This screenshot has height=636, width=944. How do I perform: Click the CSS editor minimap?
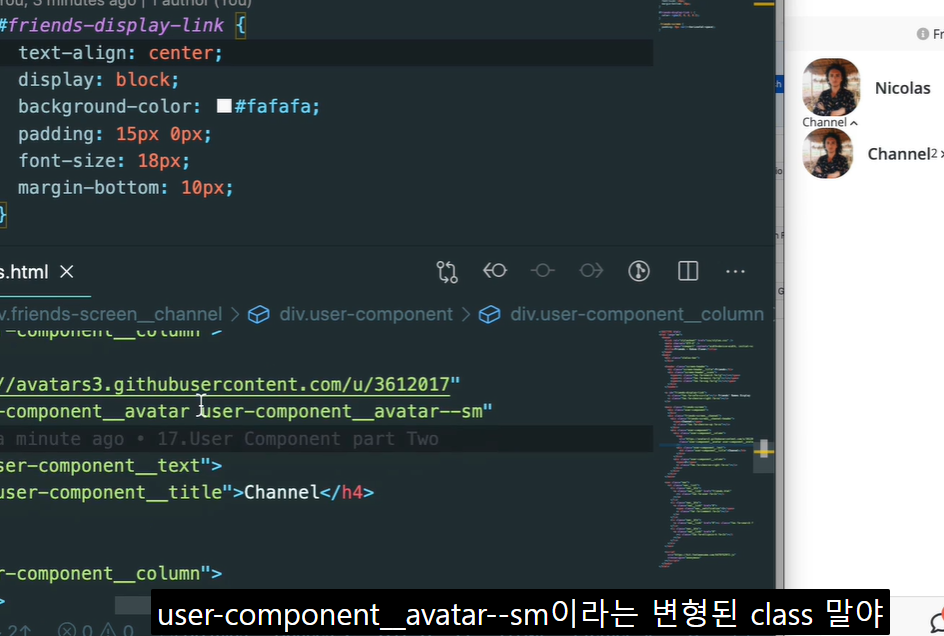click(x=686, y=15)
